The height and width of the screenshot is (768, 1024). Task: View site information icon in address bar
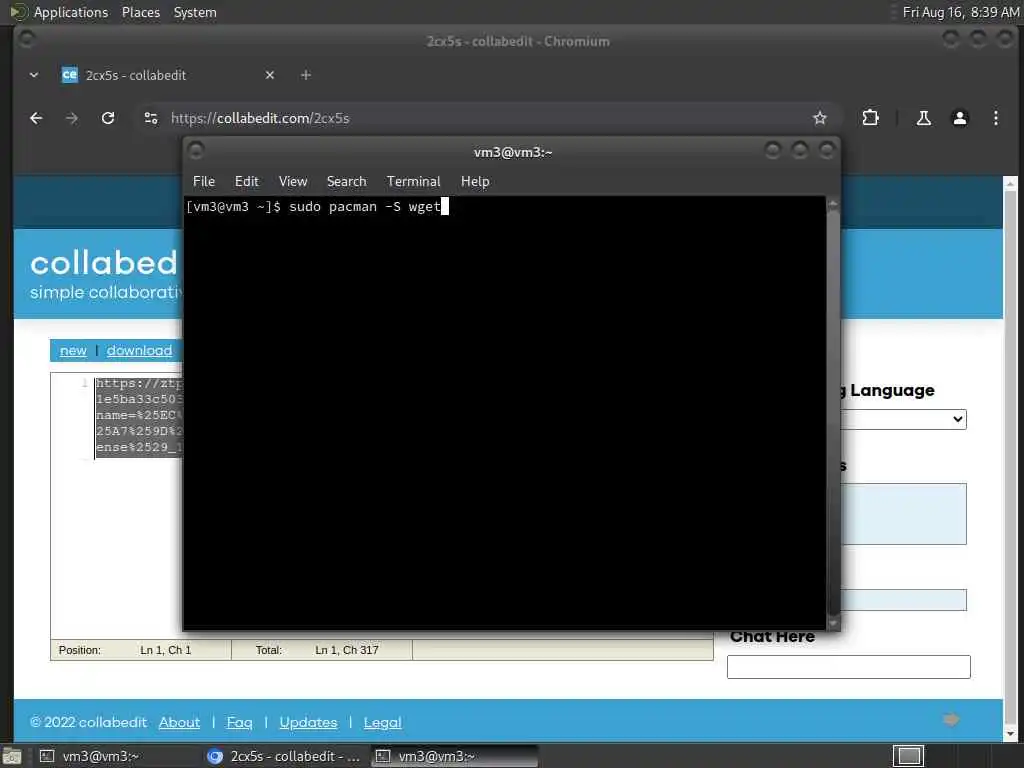[x=151, y=118]
